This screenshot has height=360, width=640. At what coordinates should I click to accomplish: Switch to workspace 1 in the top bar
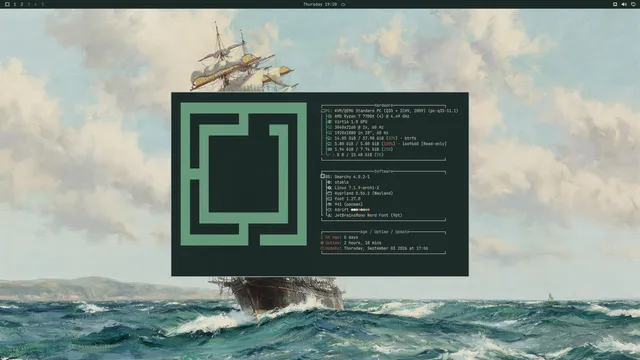click(x=15, y=4)
